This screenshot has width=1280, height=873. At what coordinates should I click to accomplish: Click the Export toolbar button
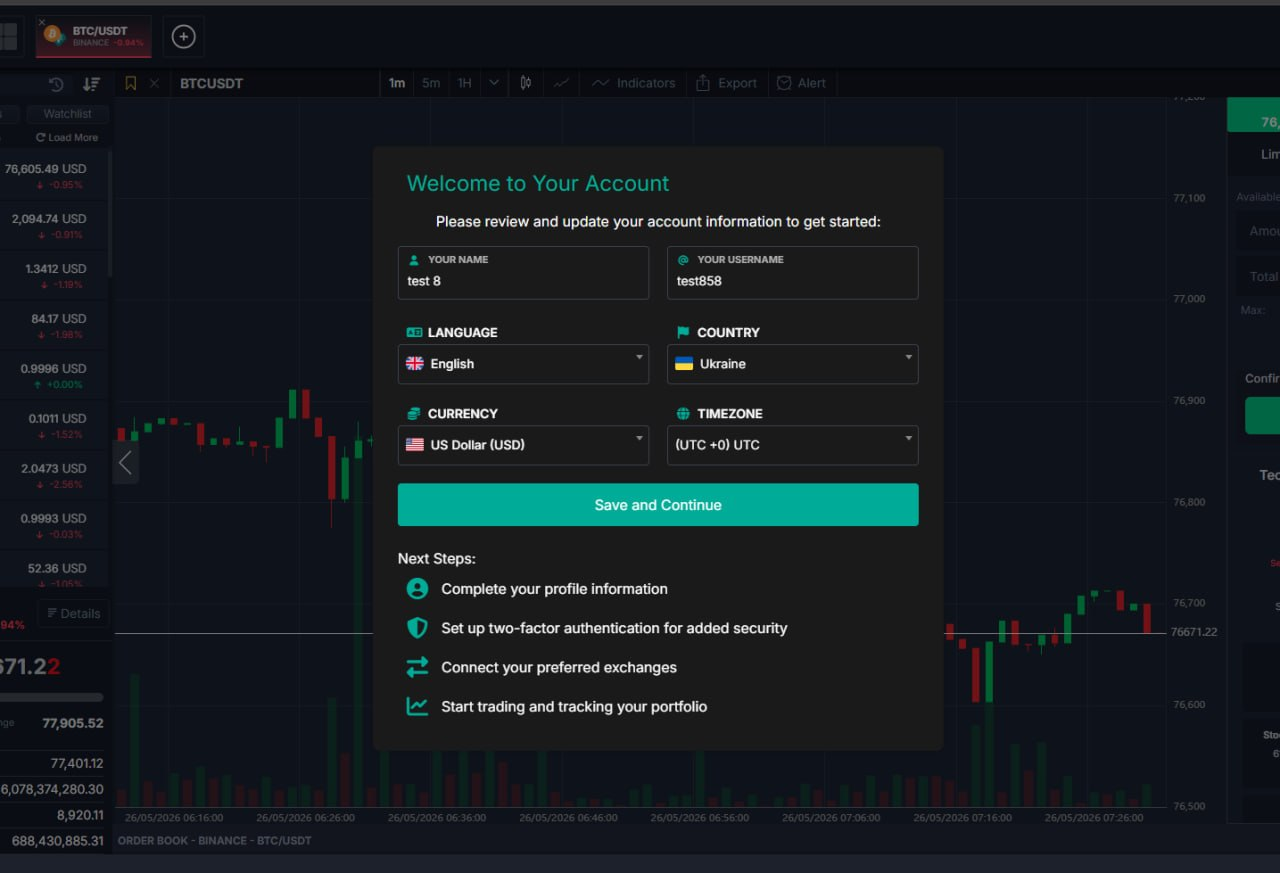[x=727, y=83]
